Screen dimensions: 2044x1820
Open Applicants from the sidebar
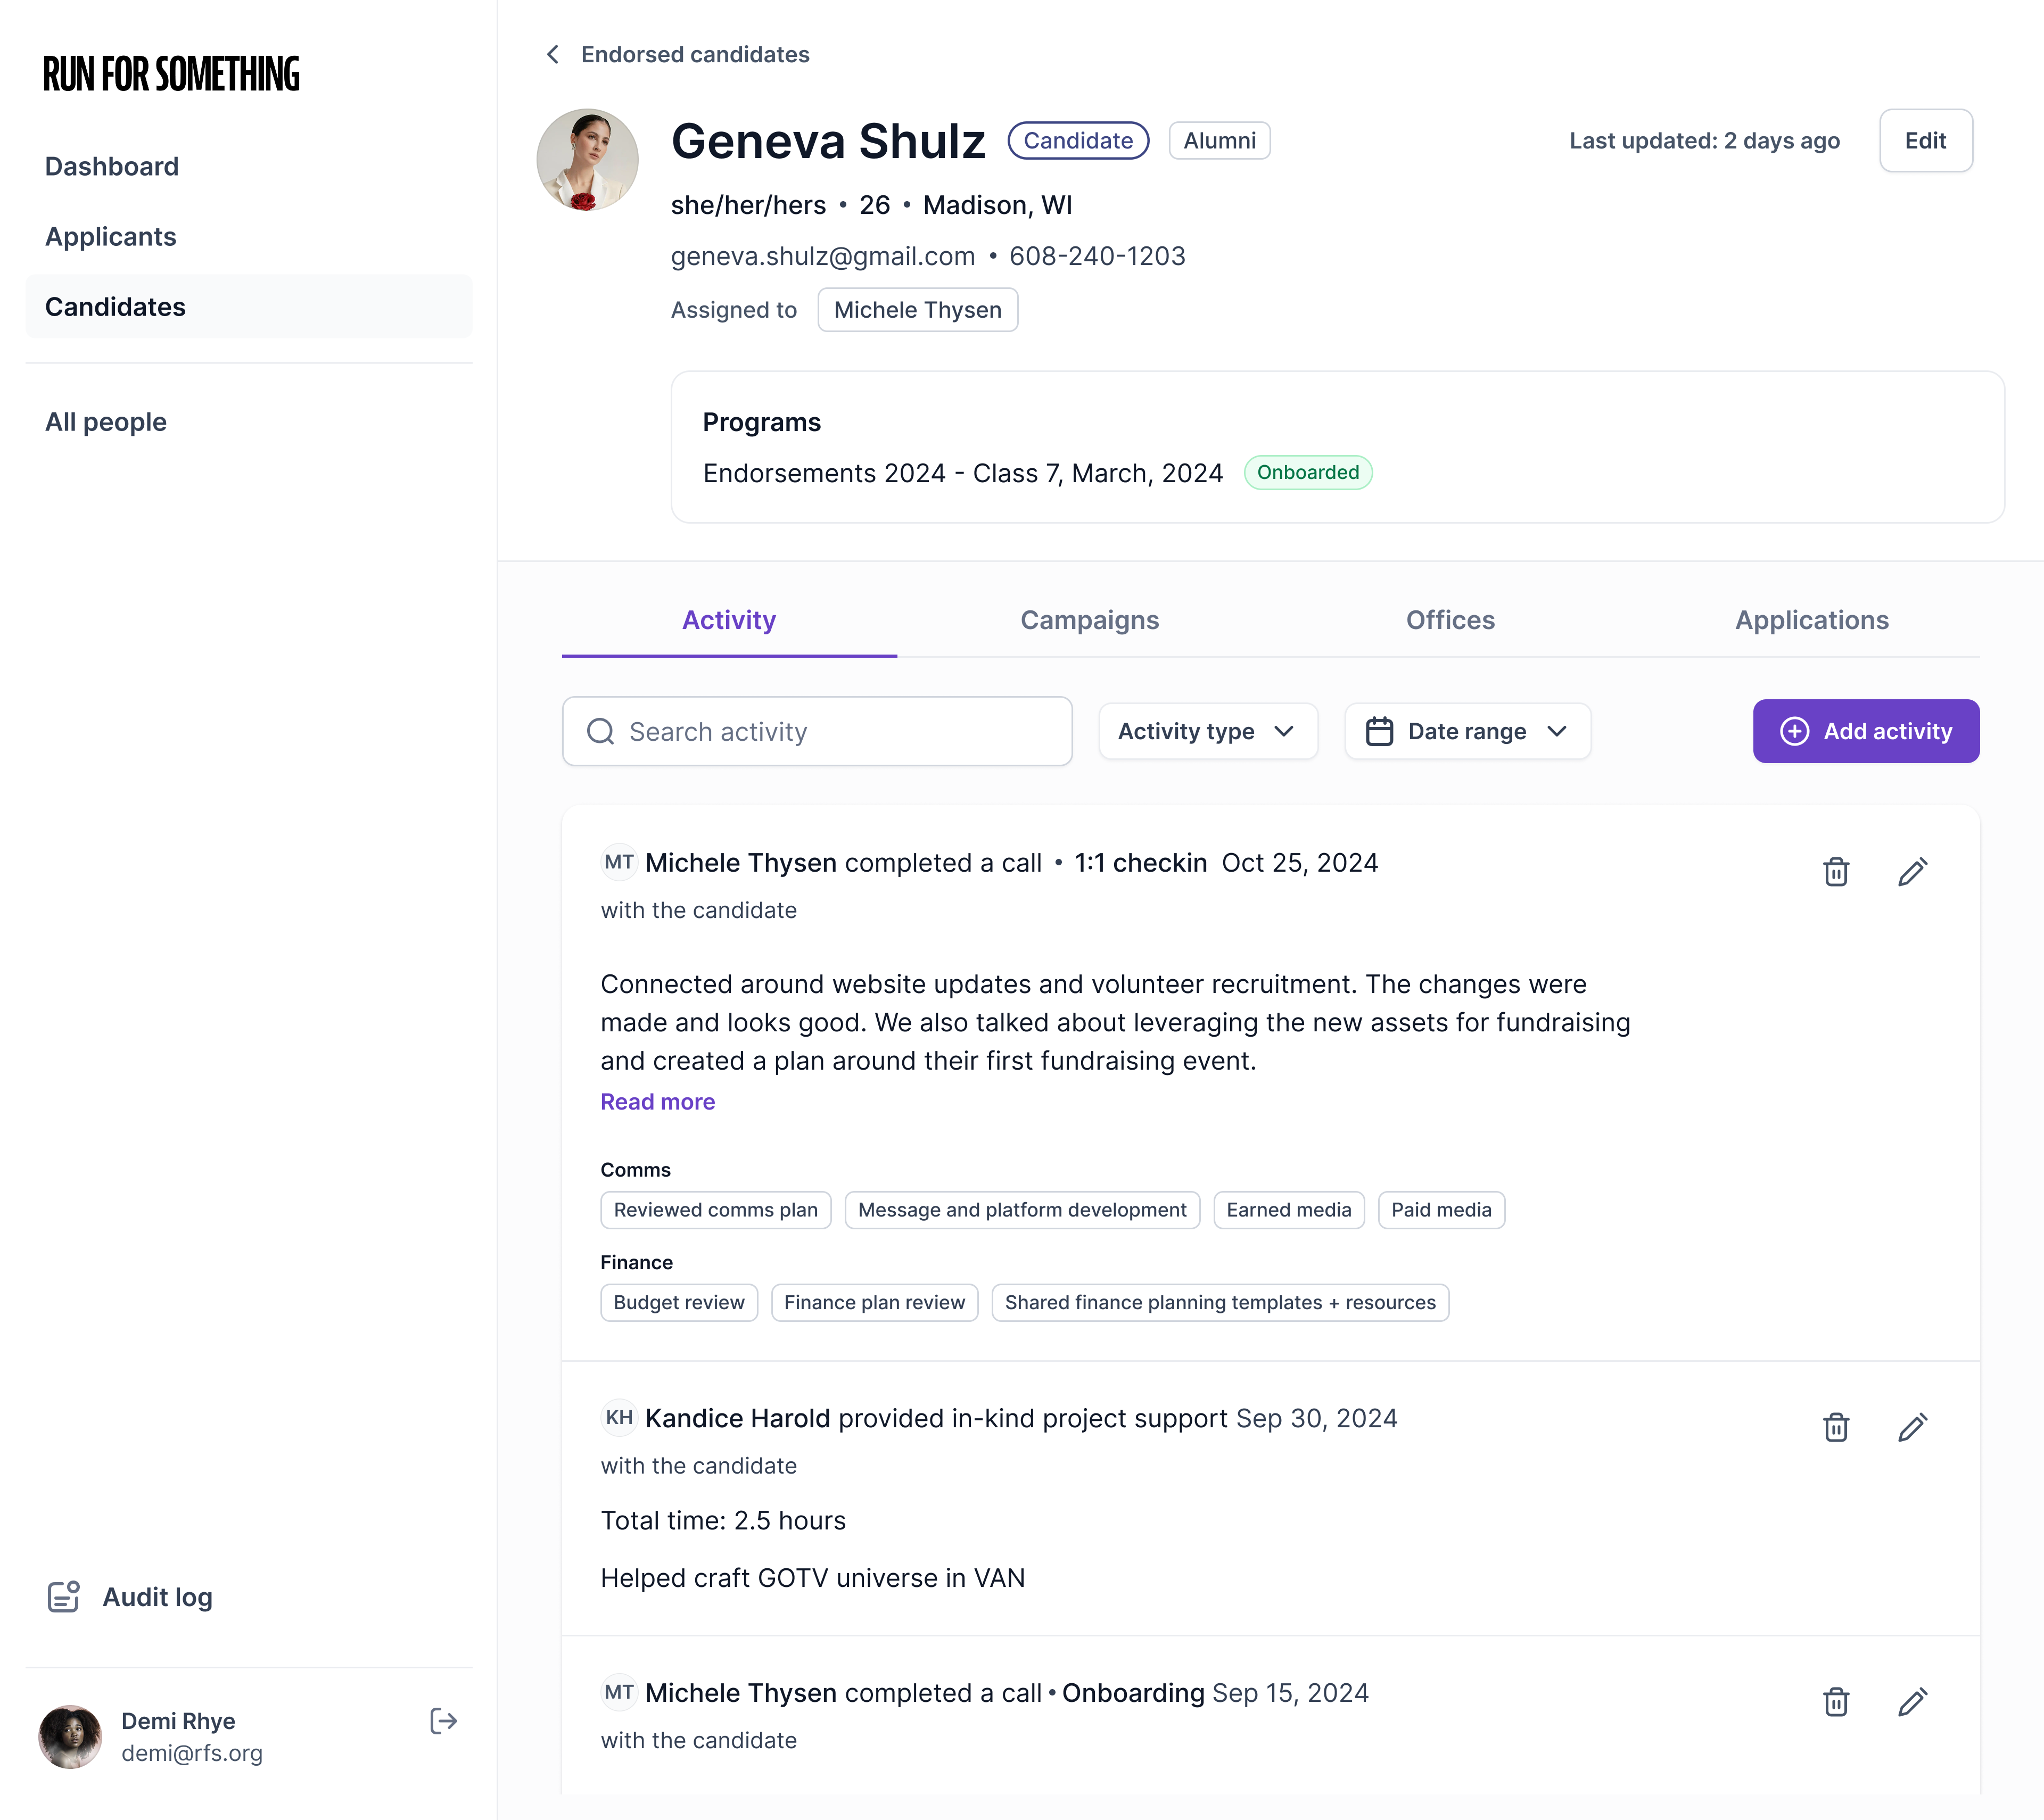(x=110, y=237)
